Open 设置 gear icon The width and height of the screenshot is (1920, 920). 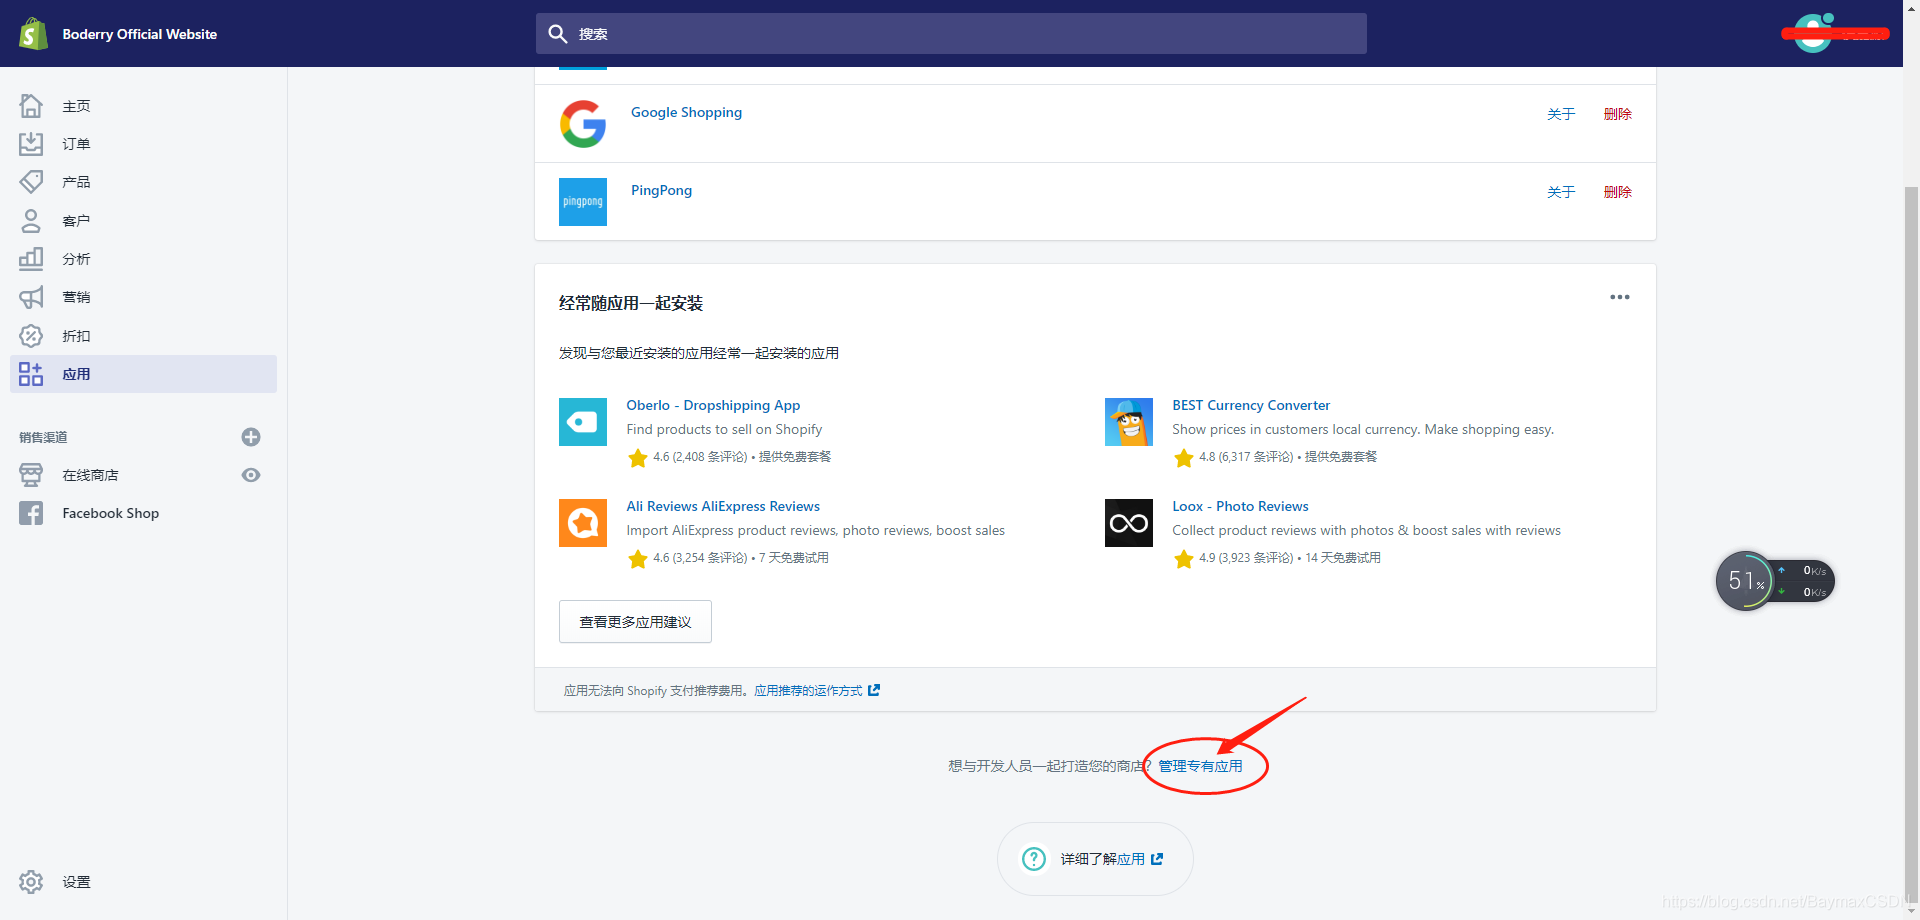click(31, 882)
